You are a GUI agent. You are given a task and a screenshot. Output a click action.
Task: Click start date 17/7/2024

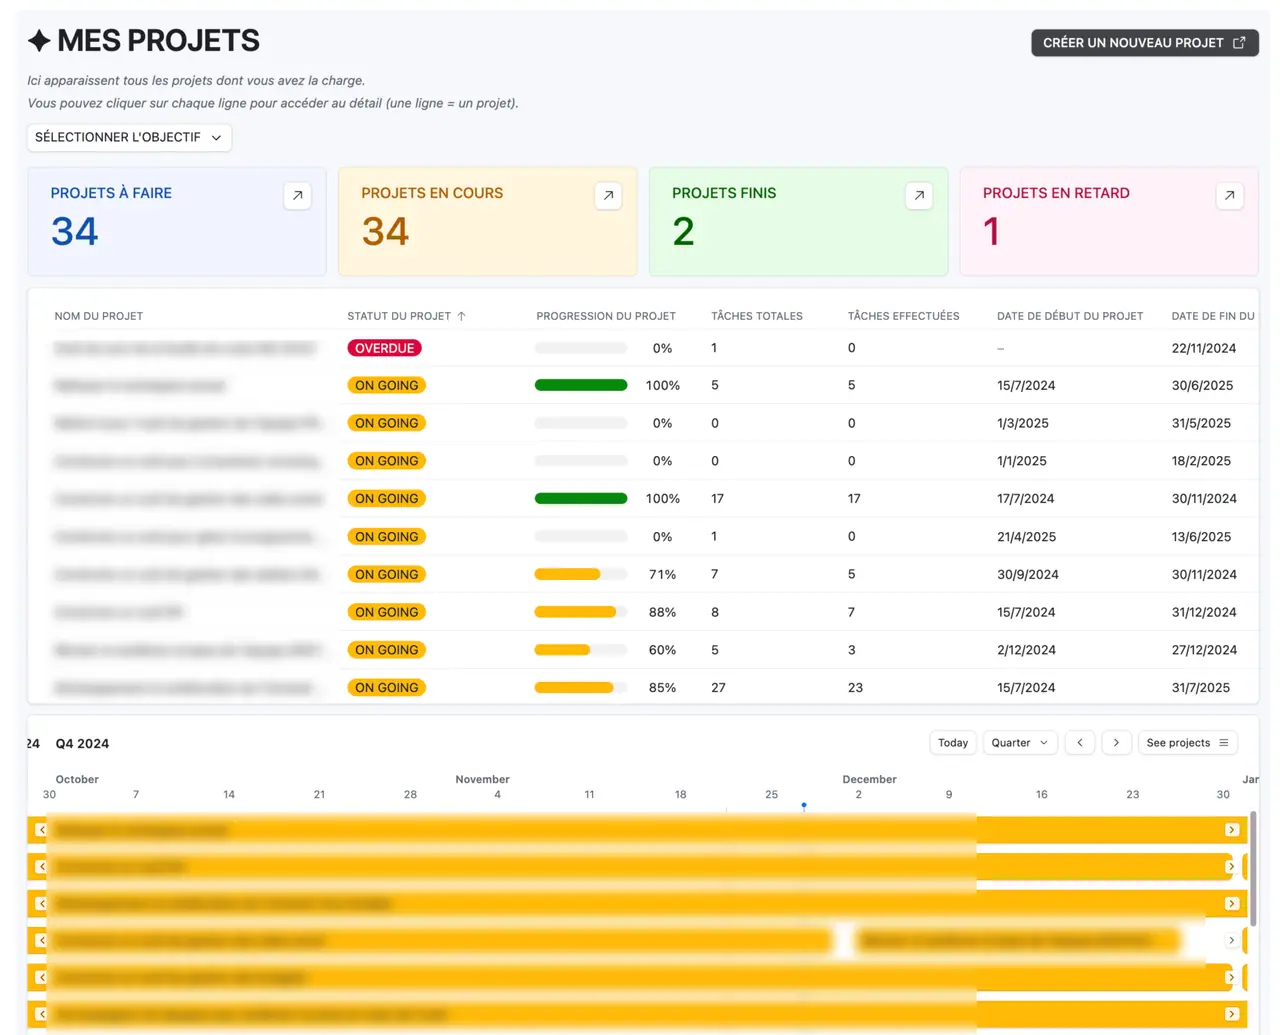(1026, 499)
